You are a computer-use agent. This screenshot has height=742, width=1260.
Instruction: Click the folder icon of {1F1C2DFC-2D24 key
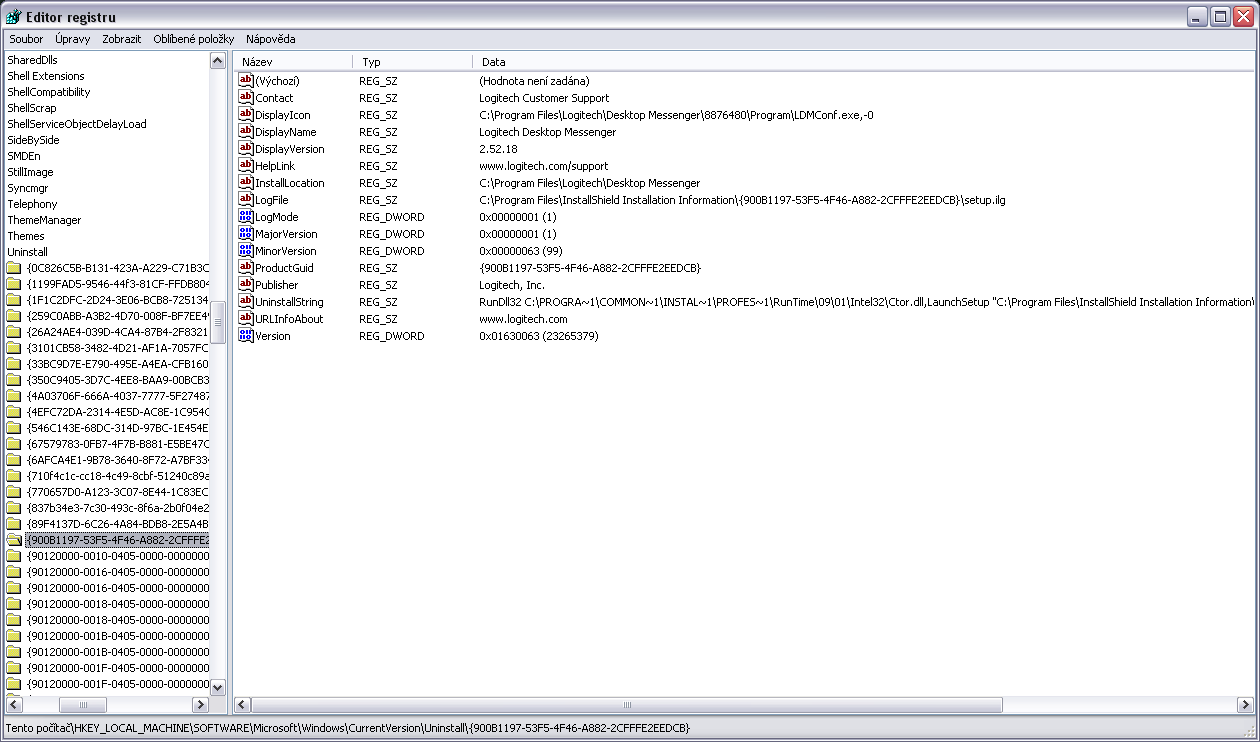click(x=14, y=300)
